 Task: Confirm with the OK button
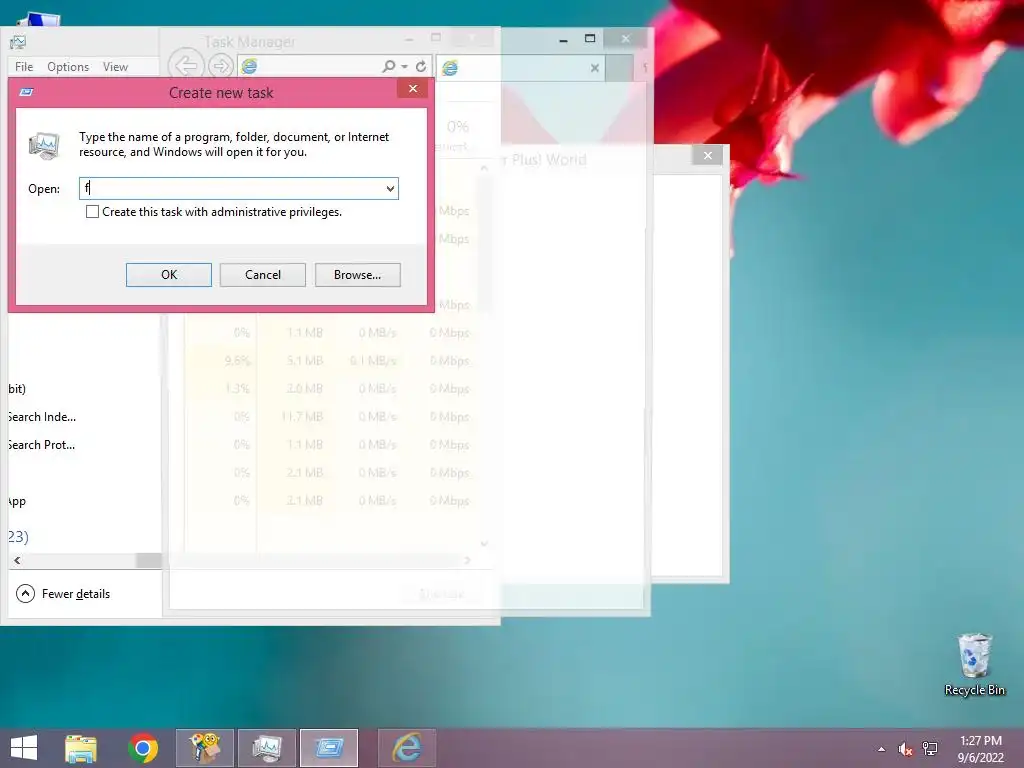coord(168,275)
